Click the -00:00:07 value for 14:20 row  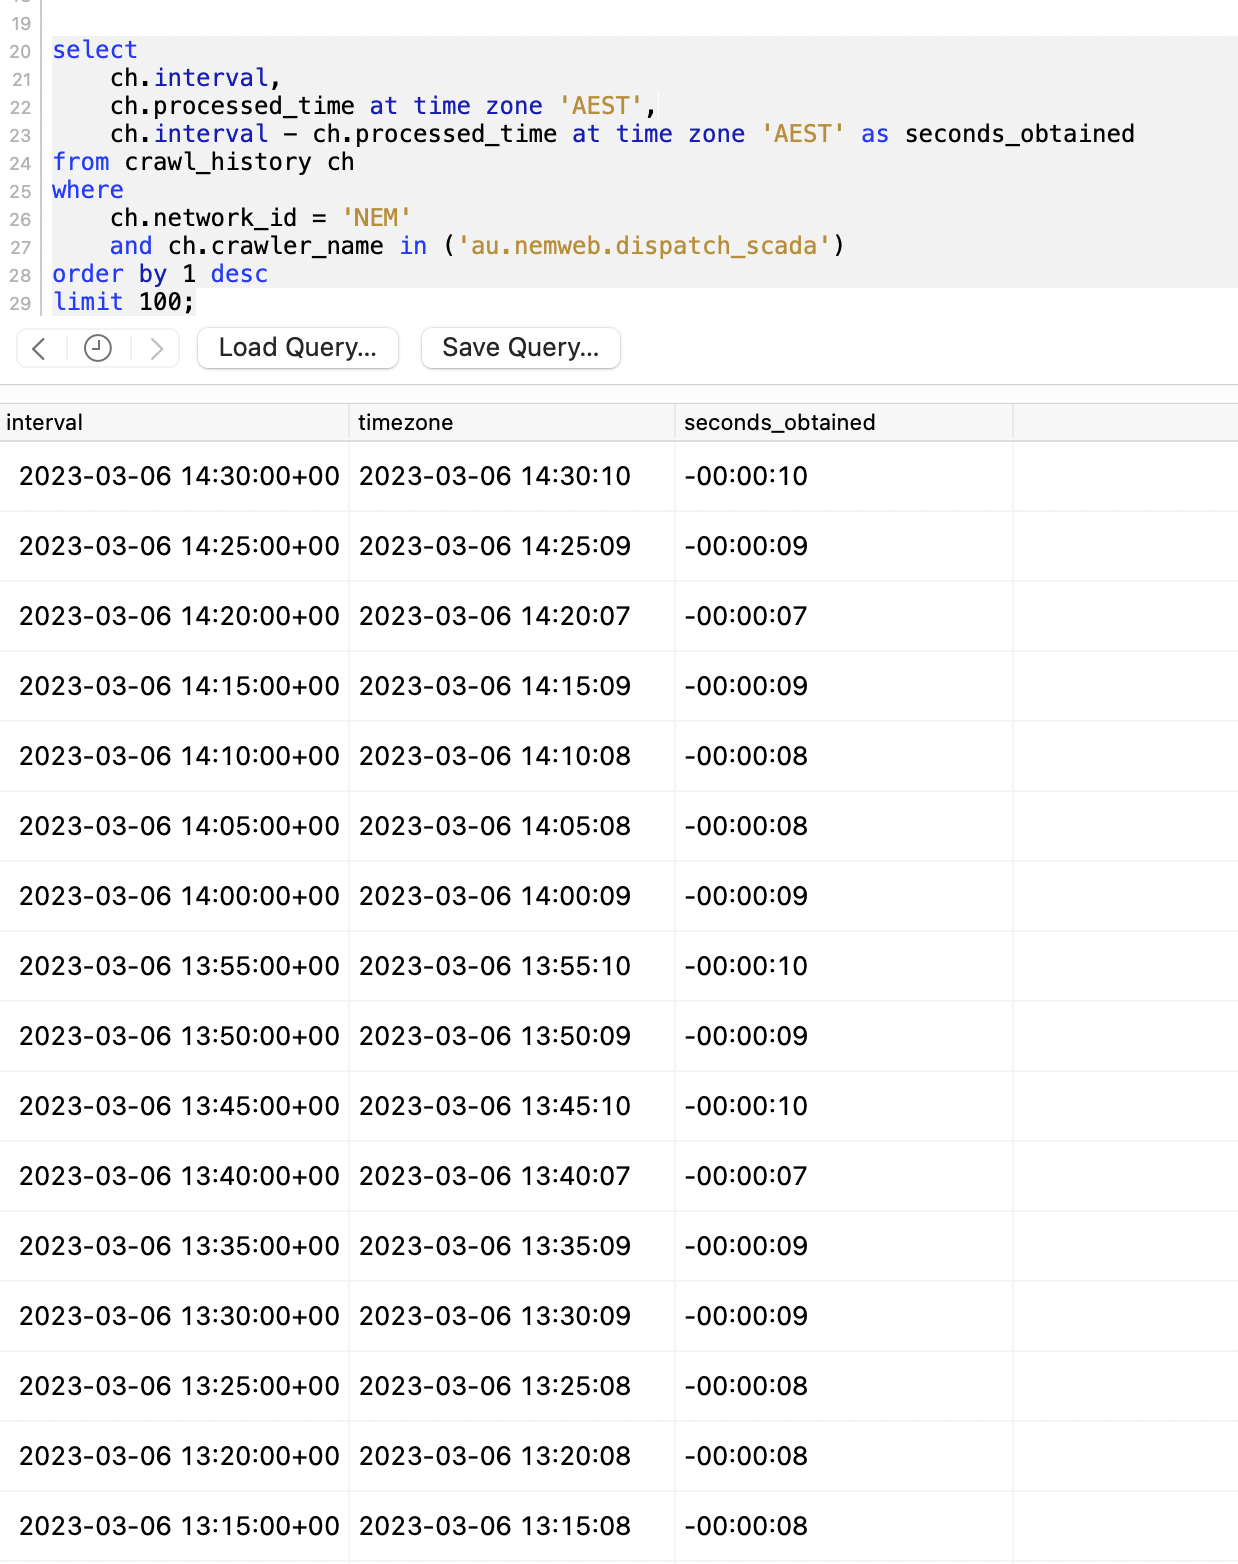(747, 616)
